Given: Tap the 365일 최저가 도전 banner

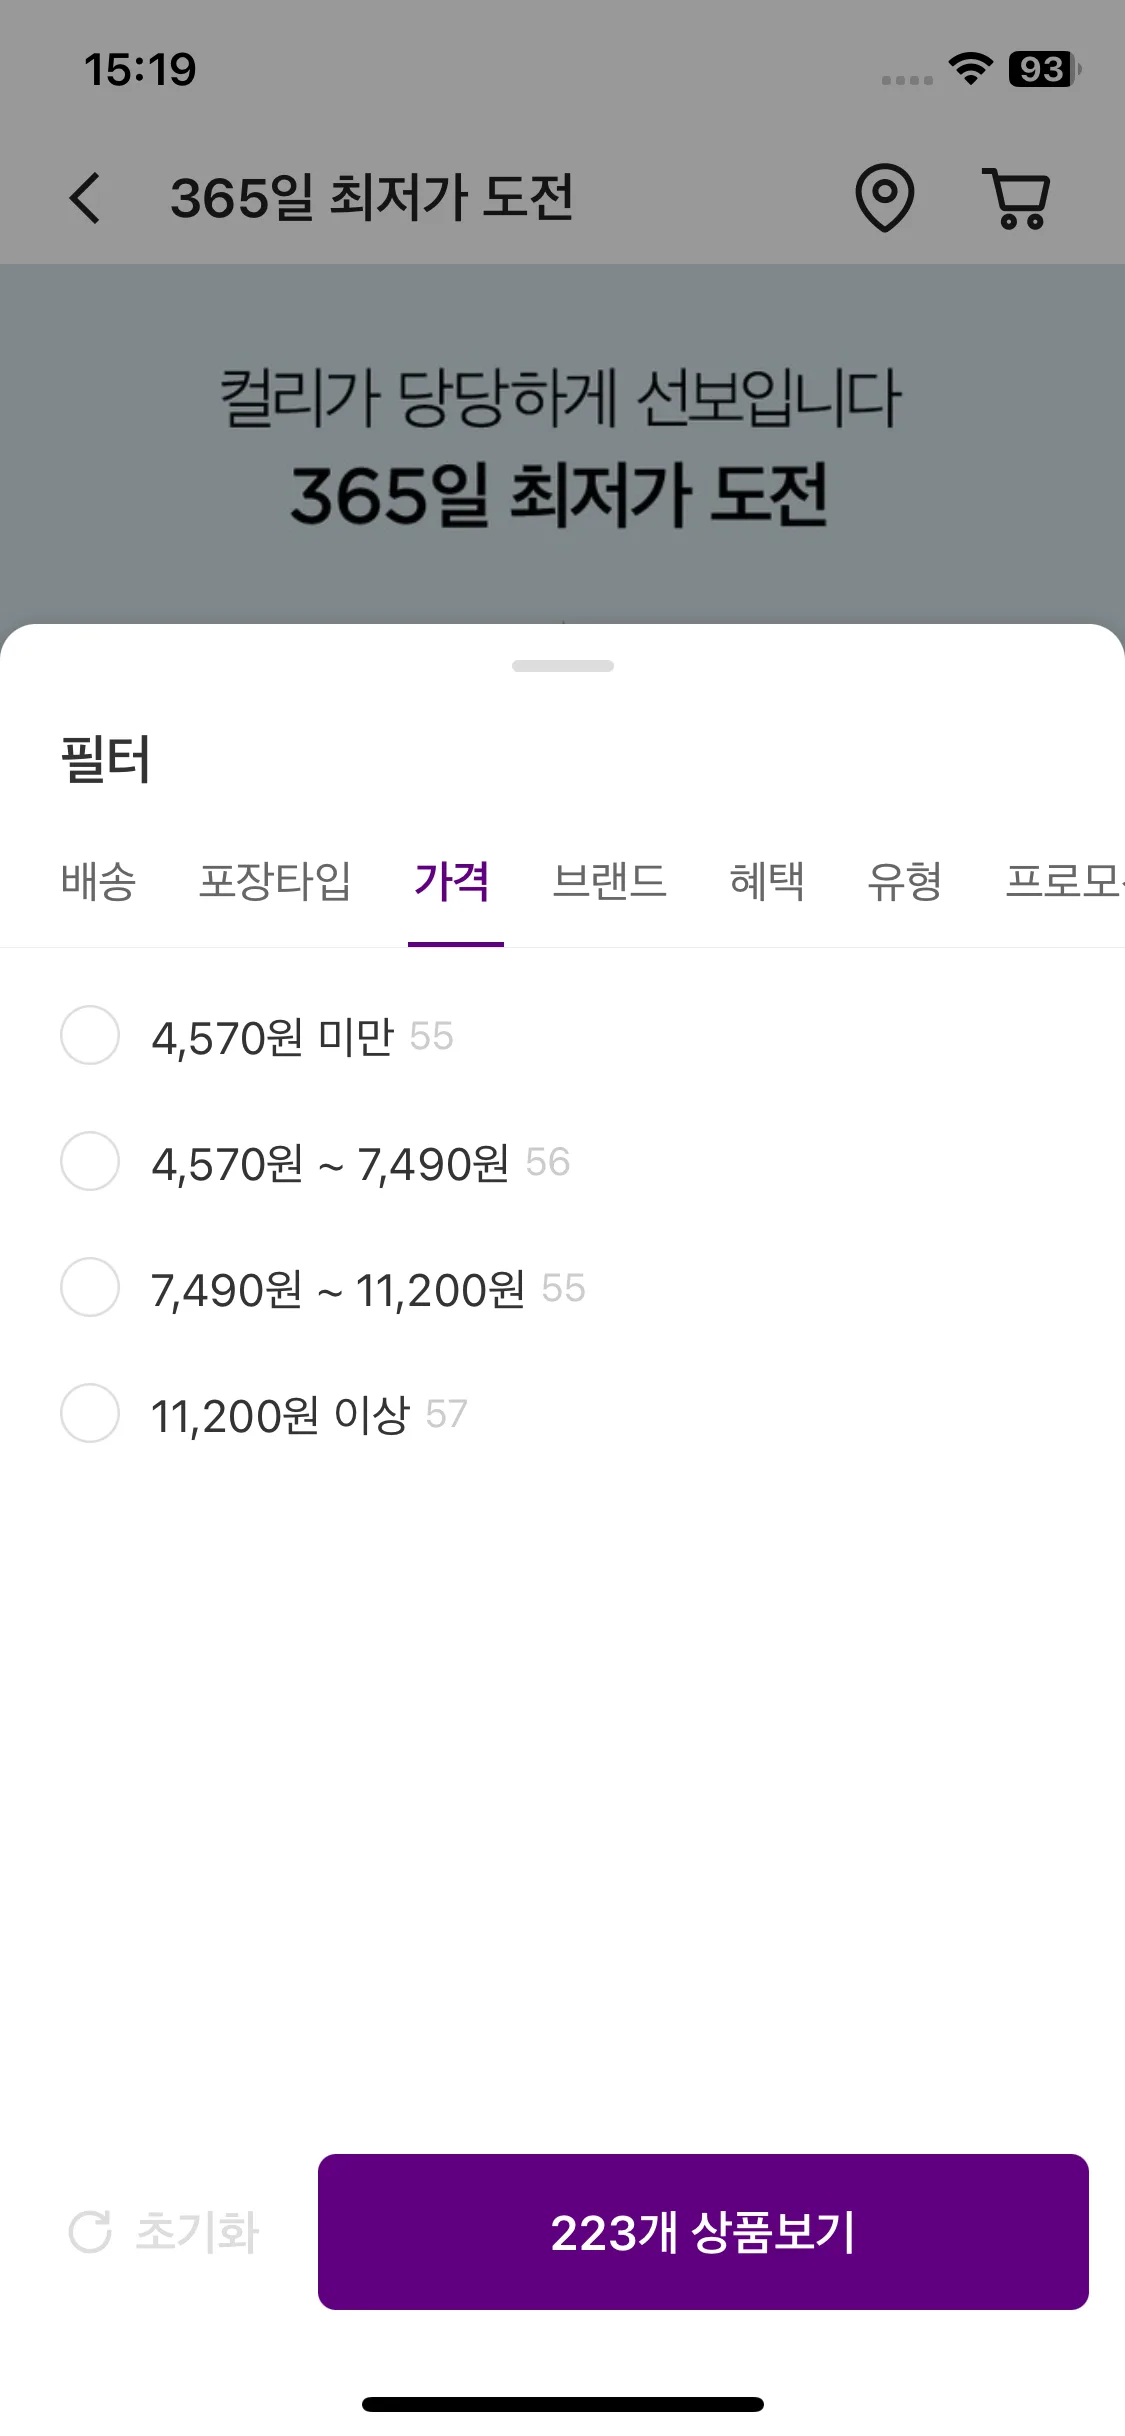Looking at the screenshot, I should (x=560, y=445).
